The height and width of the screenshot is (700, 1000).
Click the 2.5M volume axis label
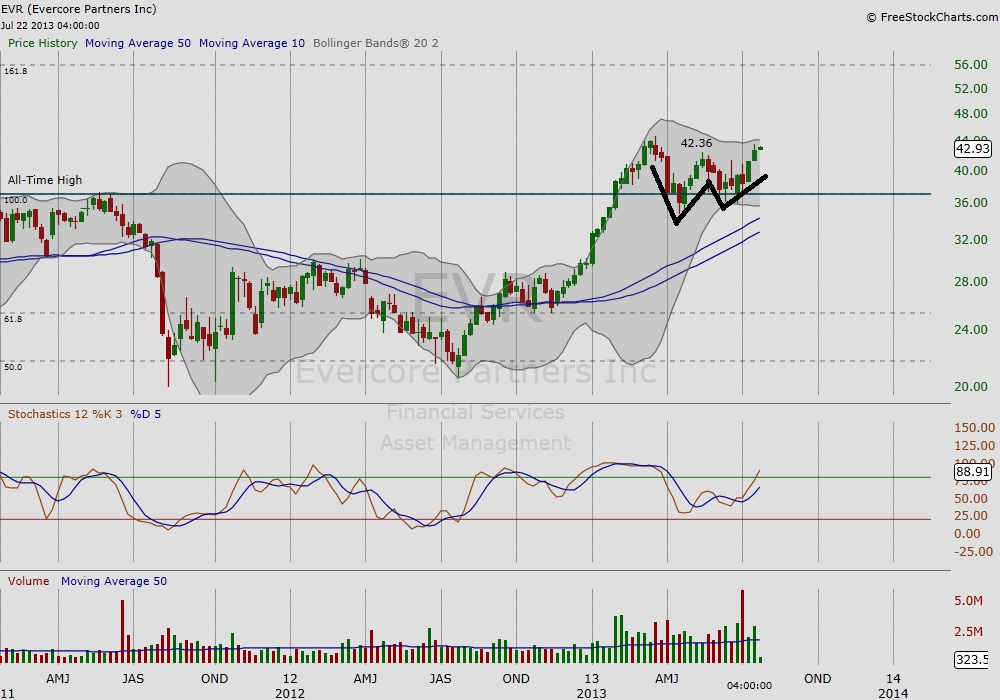(968, 632)
